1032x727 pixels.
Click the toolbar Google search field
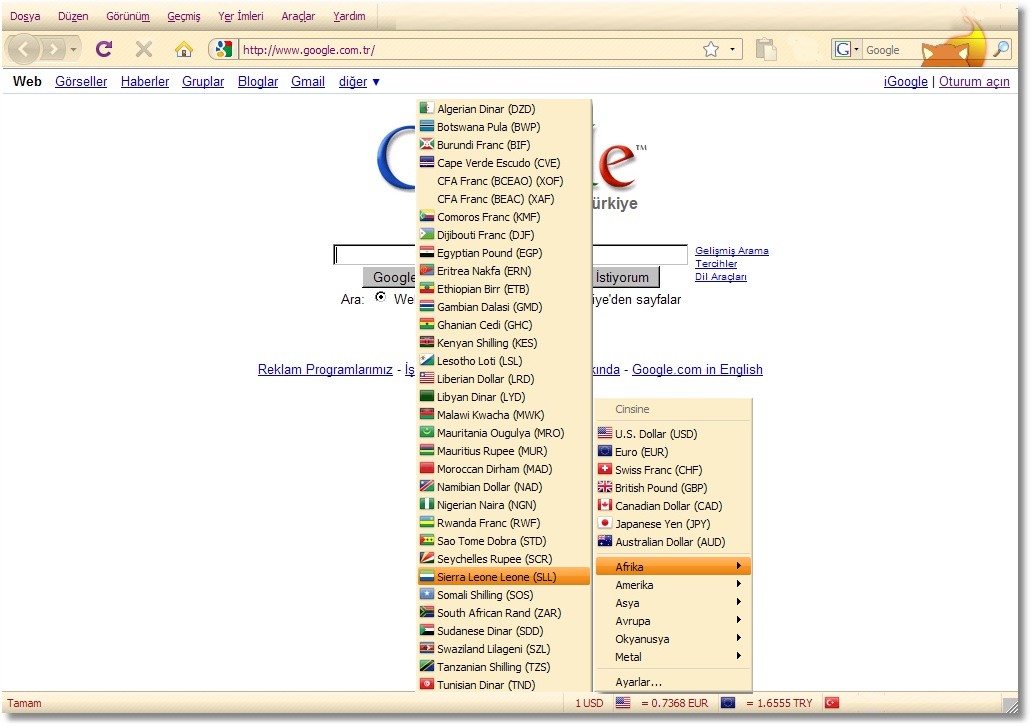point(923,49)
